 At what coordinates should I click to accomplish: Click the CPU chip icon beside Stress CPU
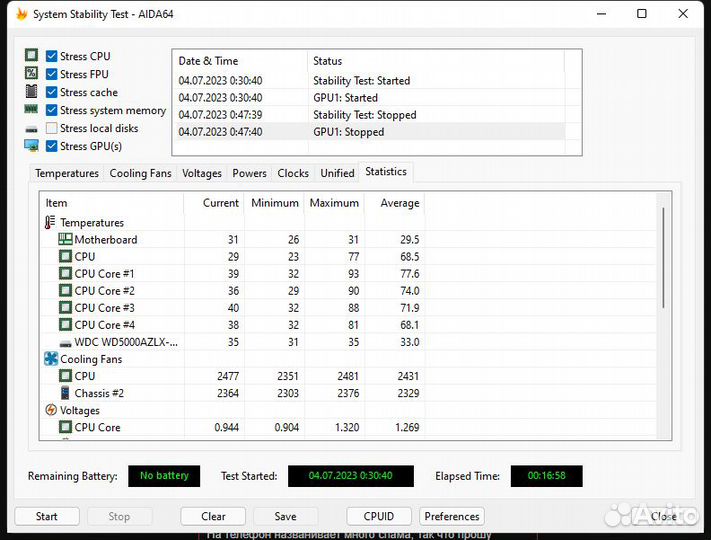click(x=31, y=55)
